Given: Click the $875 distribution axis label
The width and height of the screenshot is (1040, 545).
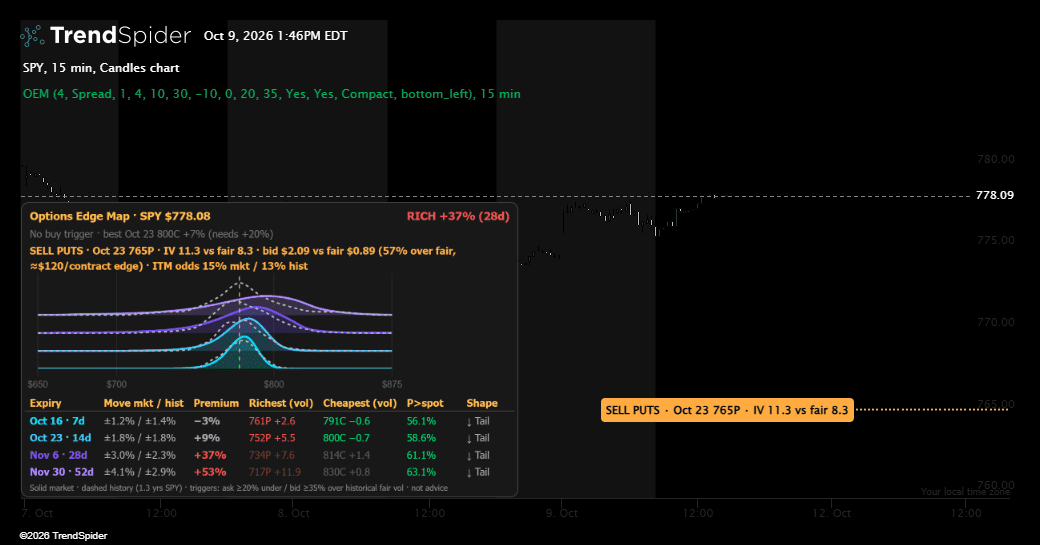Looking at the screenshot, I should point(391,385).
